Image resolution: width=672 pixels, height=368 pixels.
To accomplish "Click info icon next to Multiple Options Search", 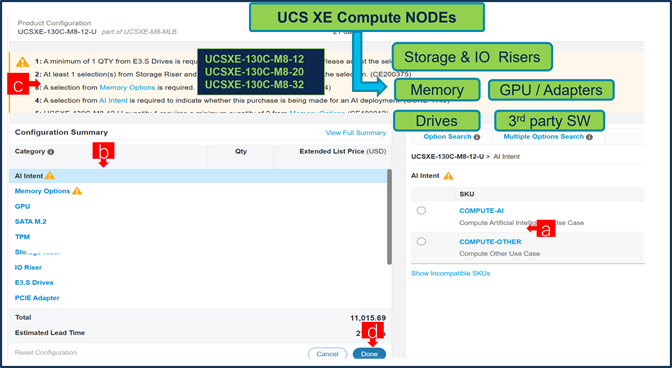I will click(x=589, y=137).
